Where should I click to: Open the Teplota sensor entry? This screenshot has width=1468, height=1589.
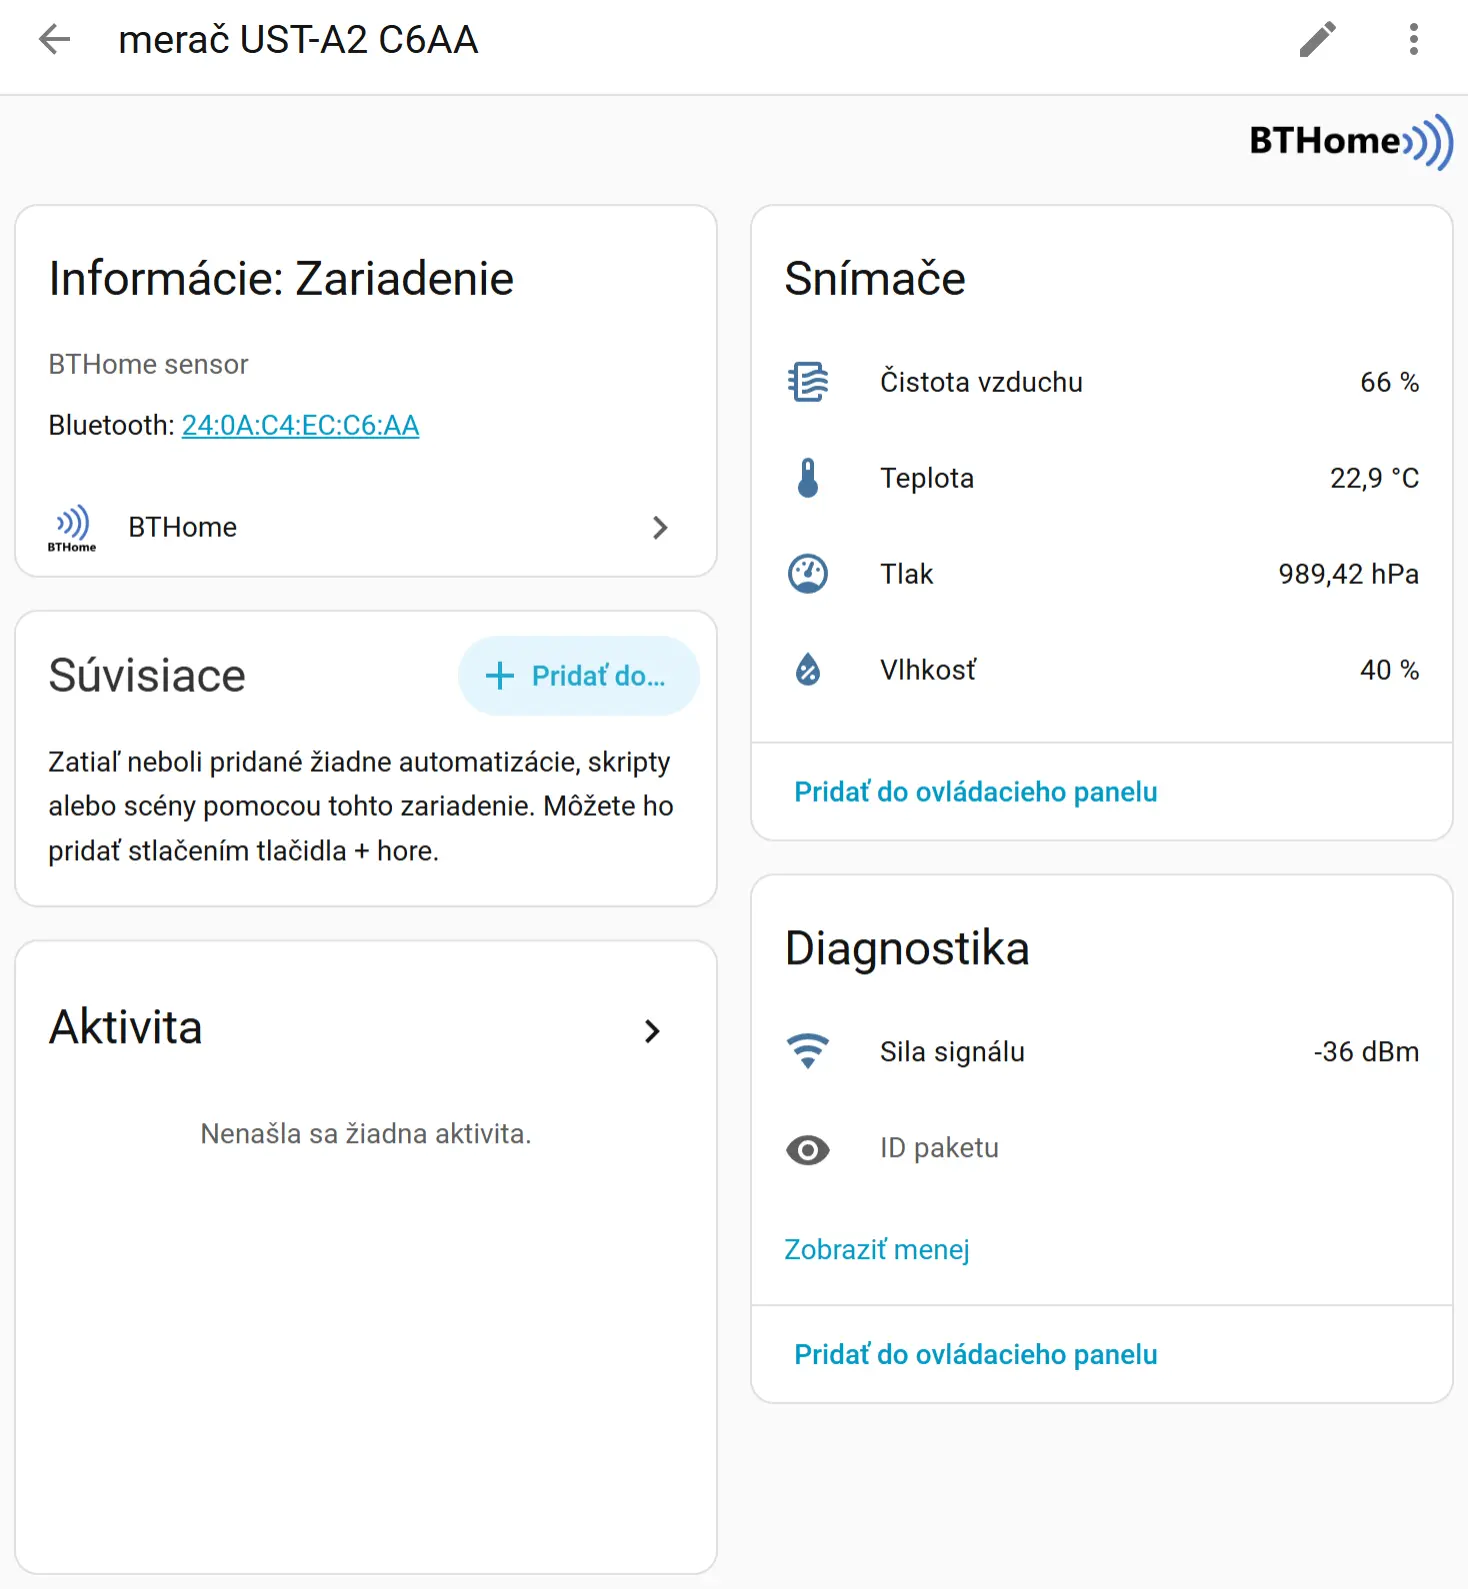1102,478
